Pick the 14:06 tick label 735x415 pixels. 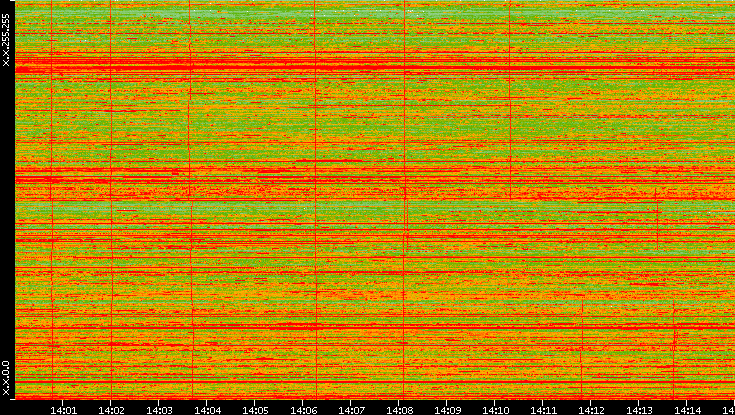pyautogui.click(x=303, y=410)
